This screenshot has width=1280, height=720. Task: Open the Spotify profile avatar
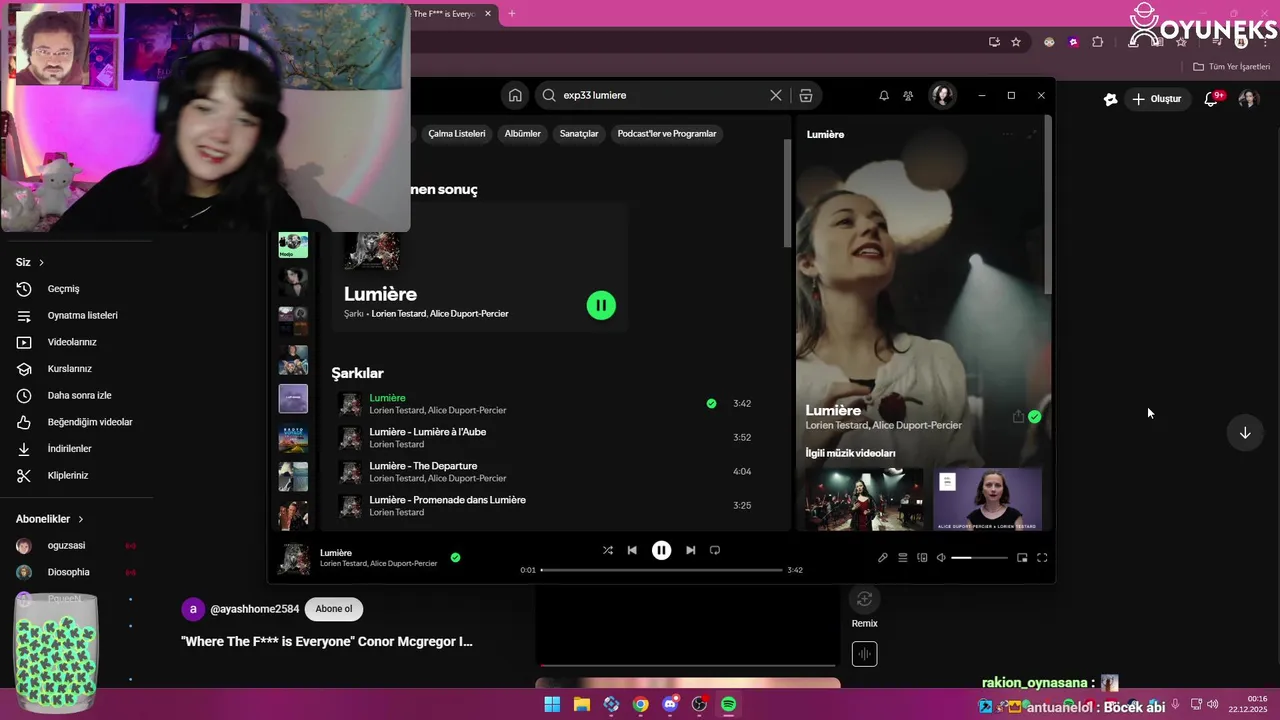coord(942,95)
